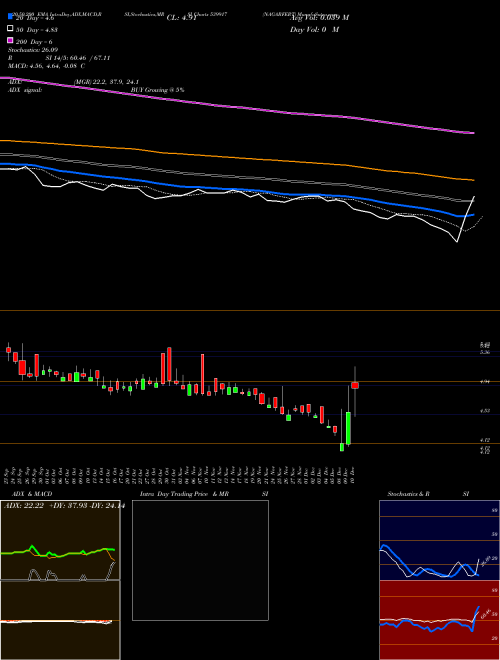
Task: Select the '50 Day = 4.83' legend text
Action: click(x=37, y=30)
